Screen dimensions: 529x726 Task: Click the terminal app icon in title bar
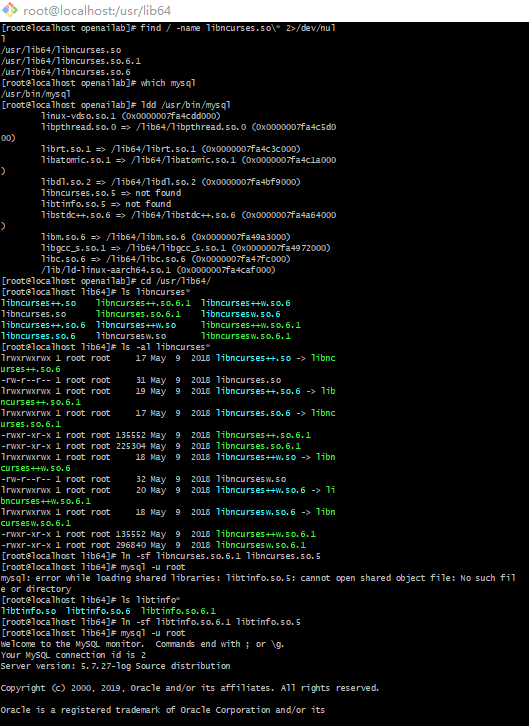tap(10, 10)
